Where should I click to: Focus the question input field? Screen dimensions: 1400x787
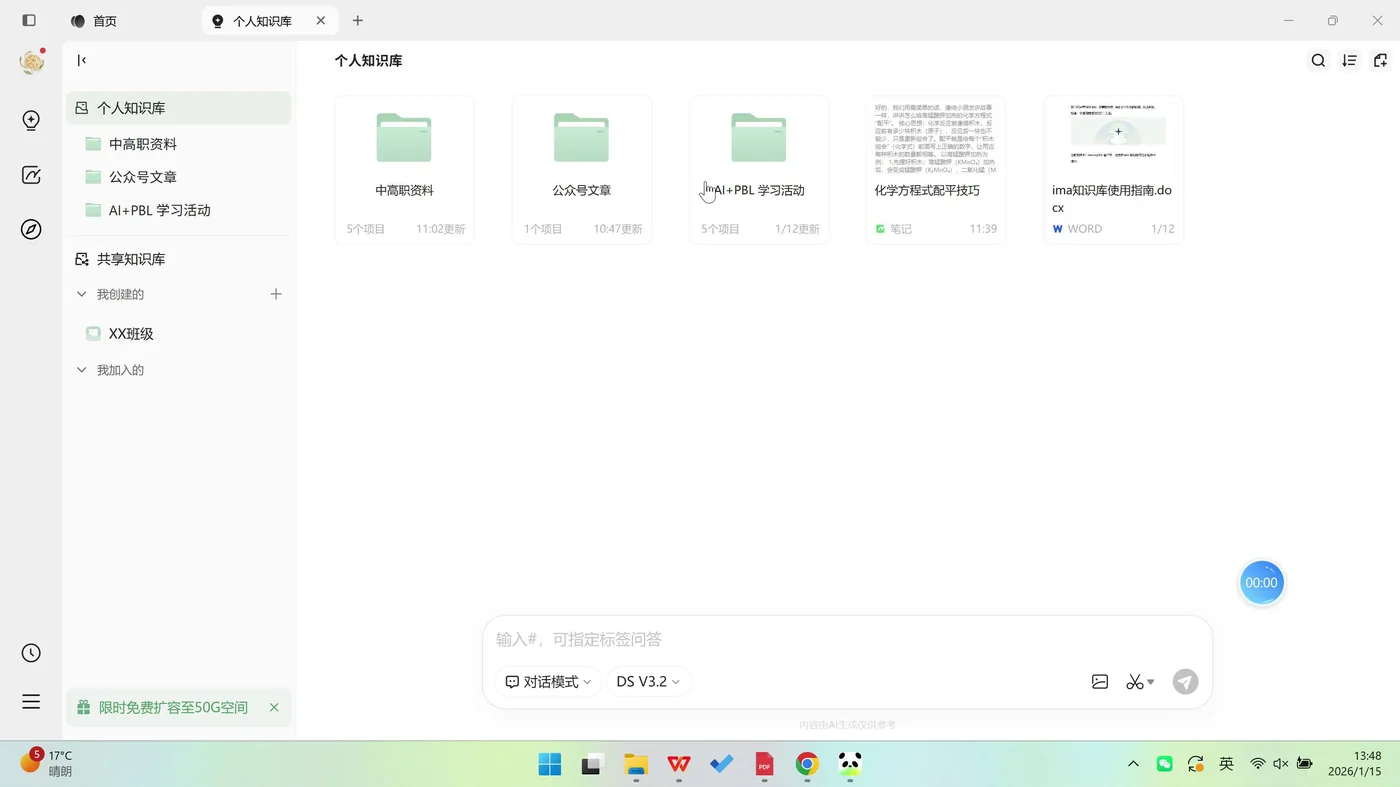tap(847, 640)
